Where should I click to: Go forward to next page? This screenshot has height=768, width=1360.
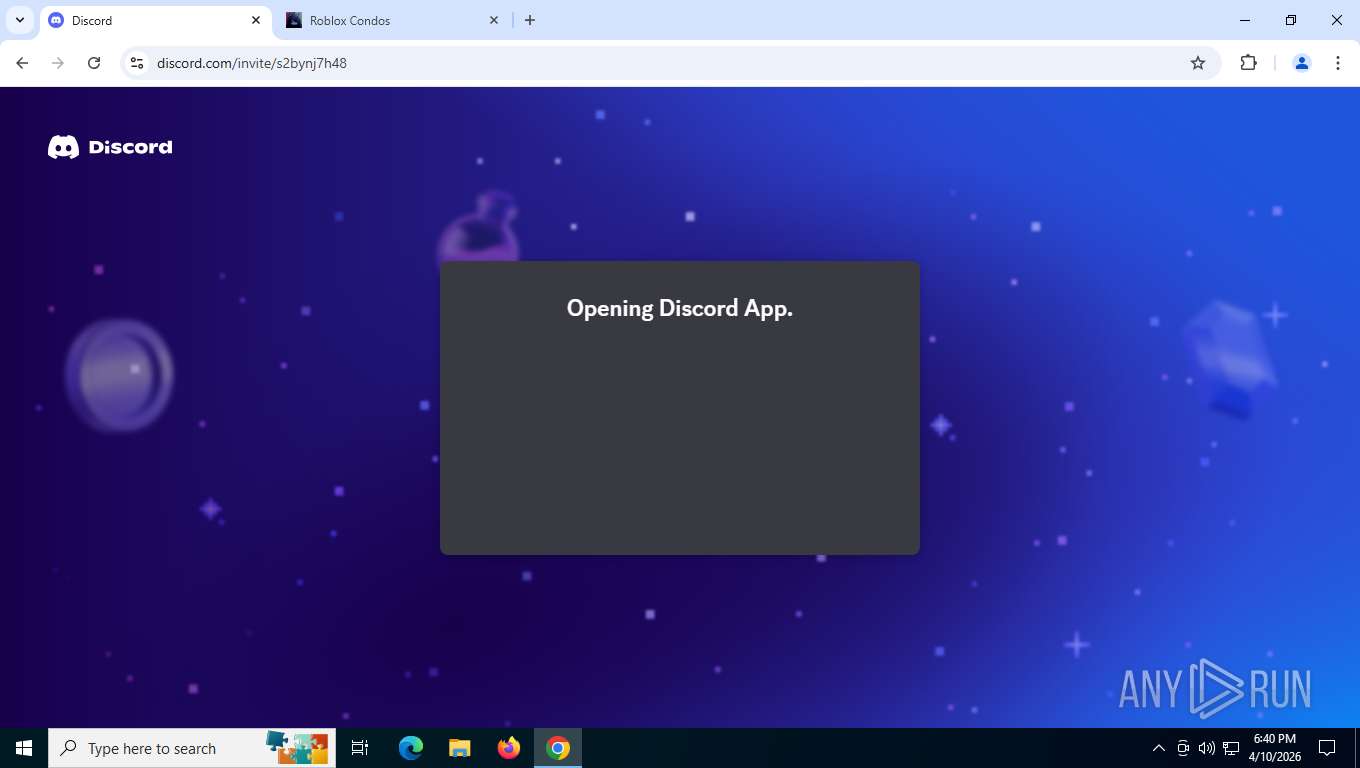(x=58, y=63)
